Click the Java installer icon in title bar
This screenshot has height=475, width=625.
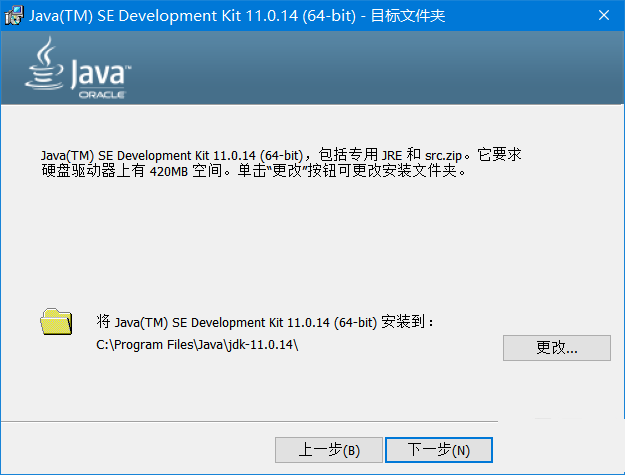click(x=13, y=15)
